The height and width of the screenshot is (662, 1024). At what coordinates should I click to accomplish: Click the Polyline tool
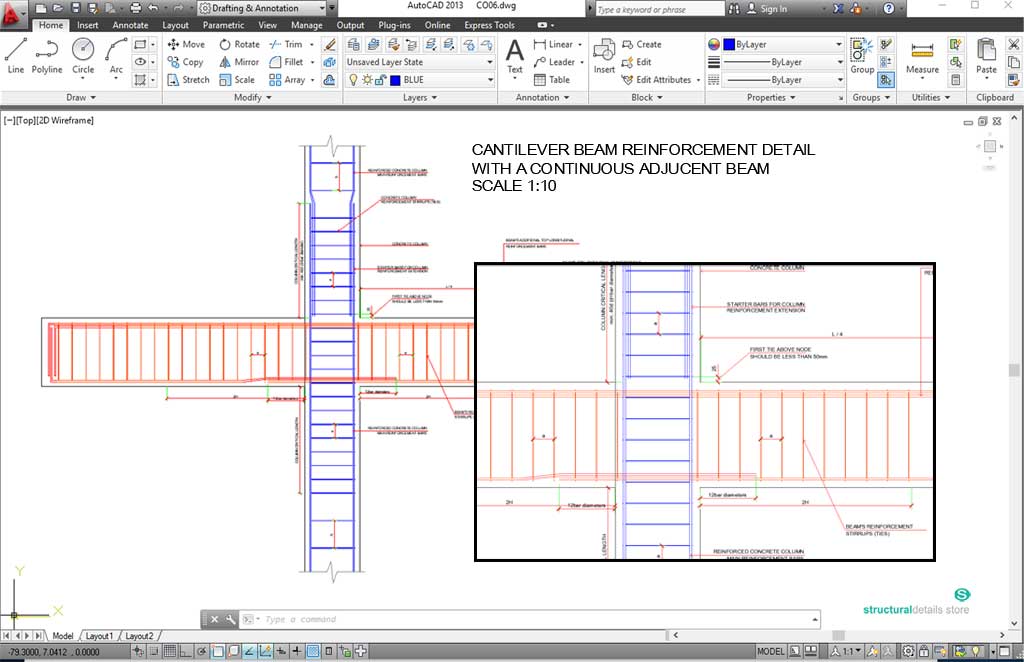click(47, 55)
